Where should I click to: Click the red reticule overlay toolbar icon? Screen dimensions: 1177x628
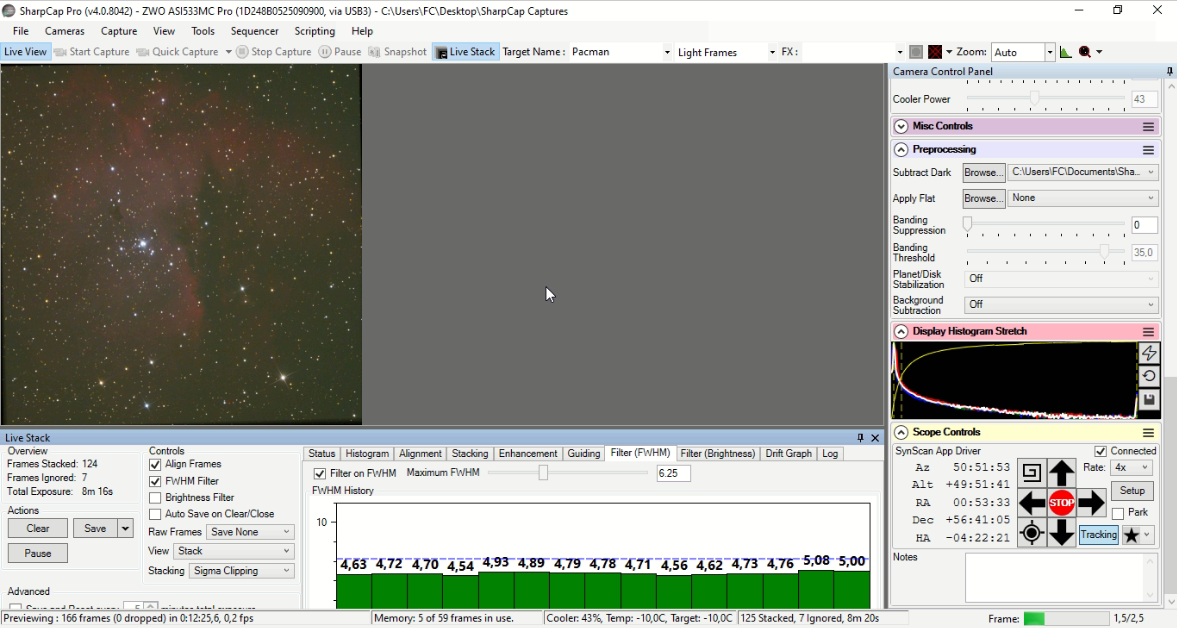[935, 52]
